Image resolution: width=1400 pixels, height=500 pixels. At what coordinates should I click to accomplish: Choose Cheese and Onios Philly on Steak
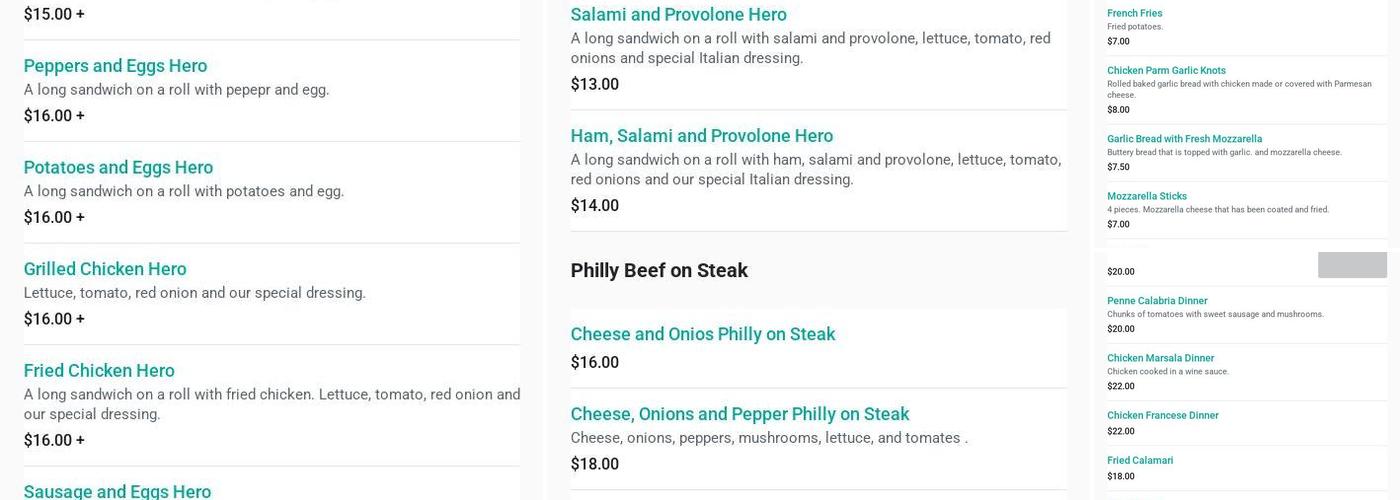click(x=702, y=334)
